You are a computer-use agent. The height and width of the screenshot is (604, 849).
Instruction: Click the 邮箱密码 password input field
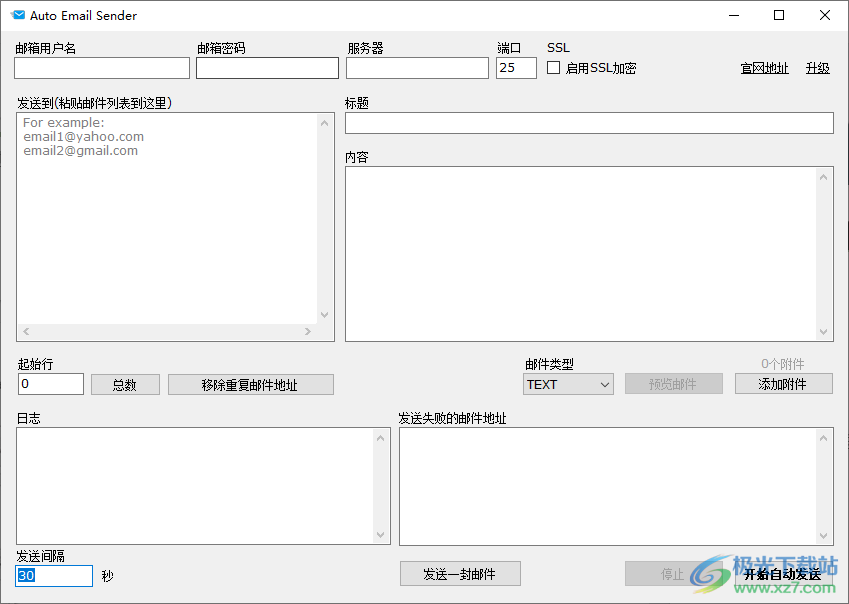click(x=267, y=67)
